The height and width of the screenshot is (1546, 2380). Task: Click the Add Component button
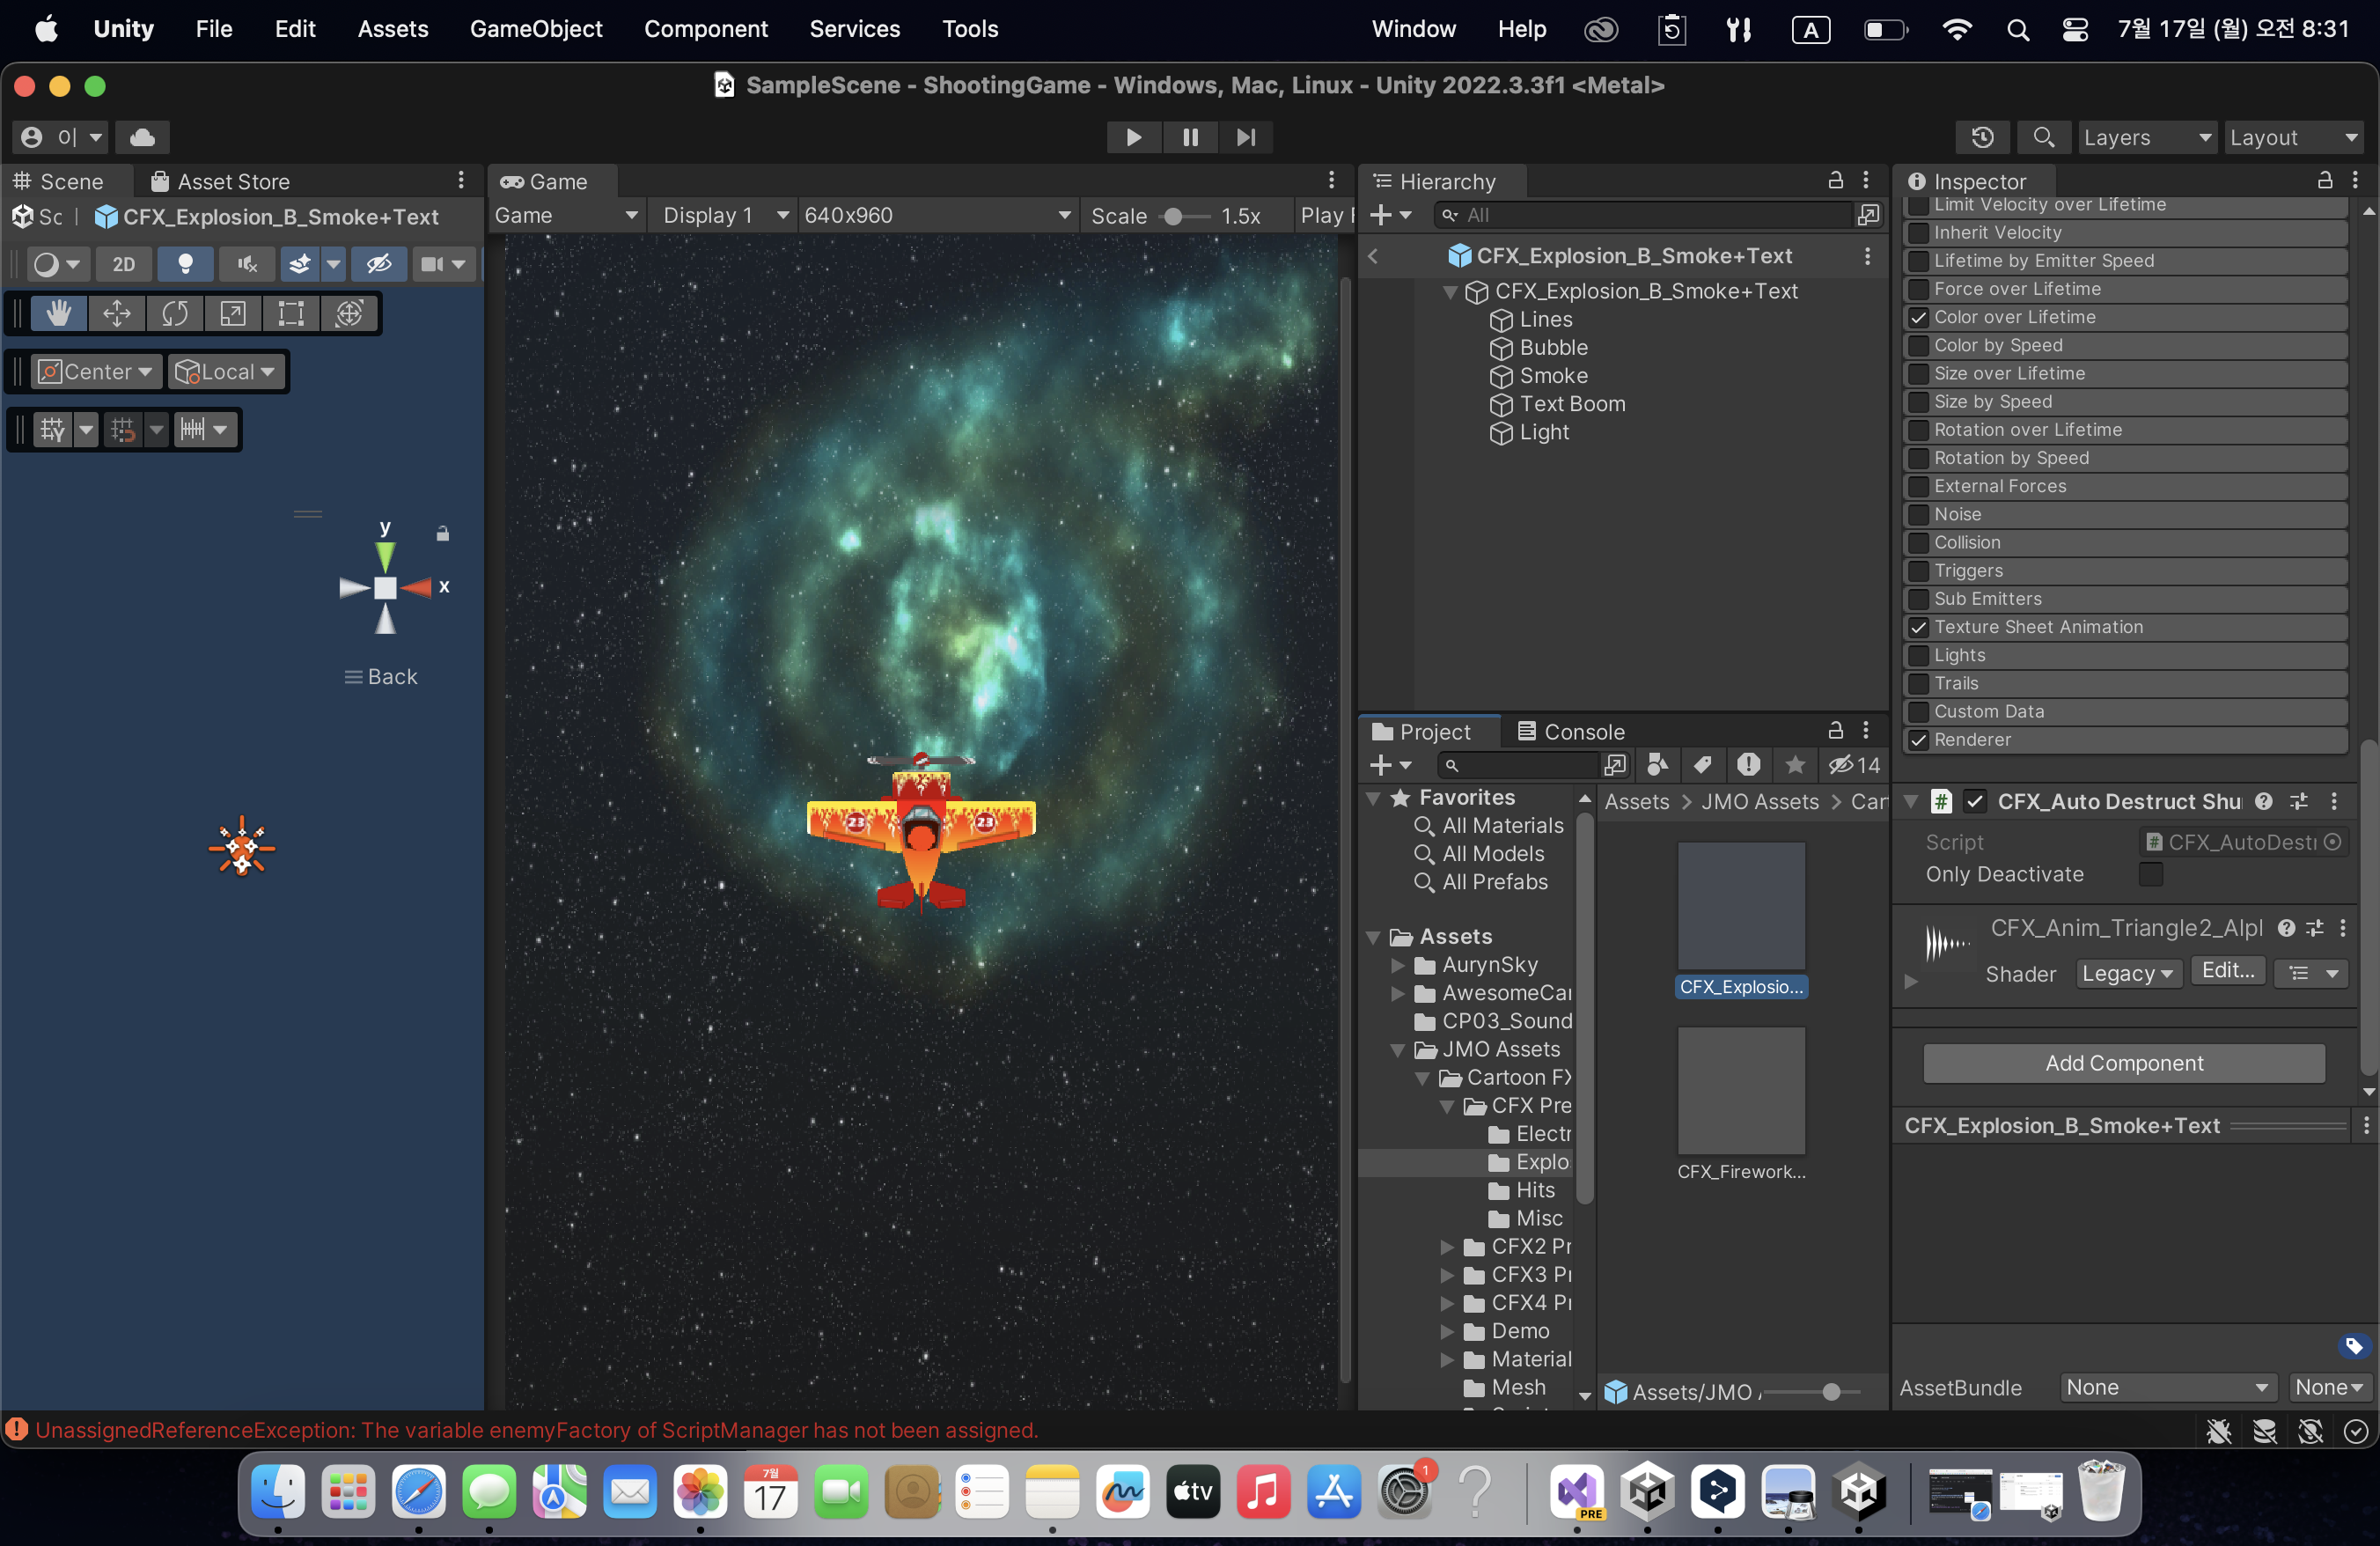(x=2123, y=1063)
